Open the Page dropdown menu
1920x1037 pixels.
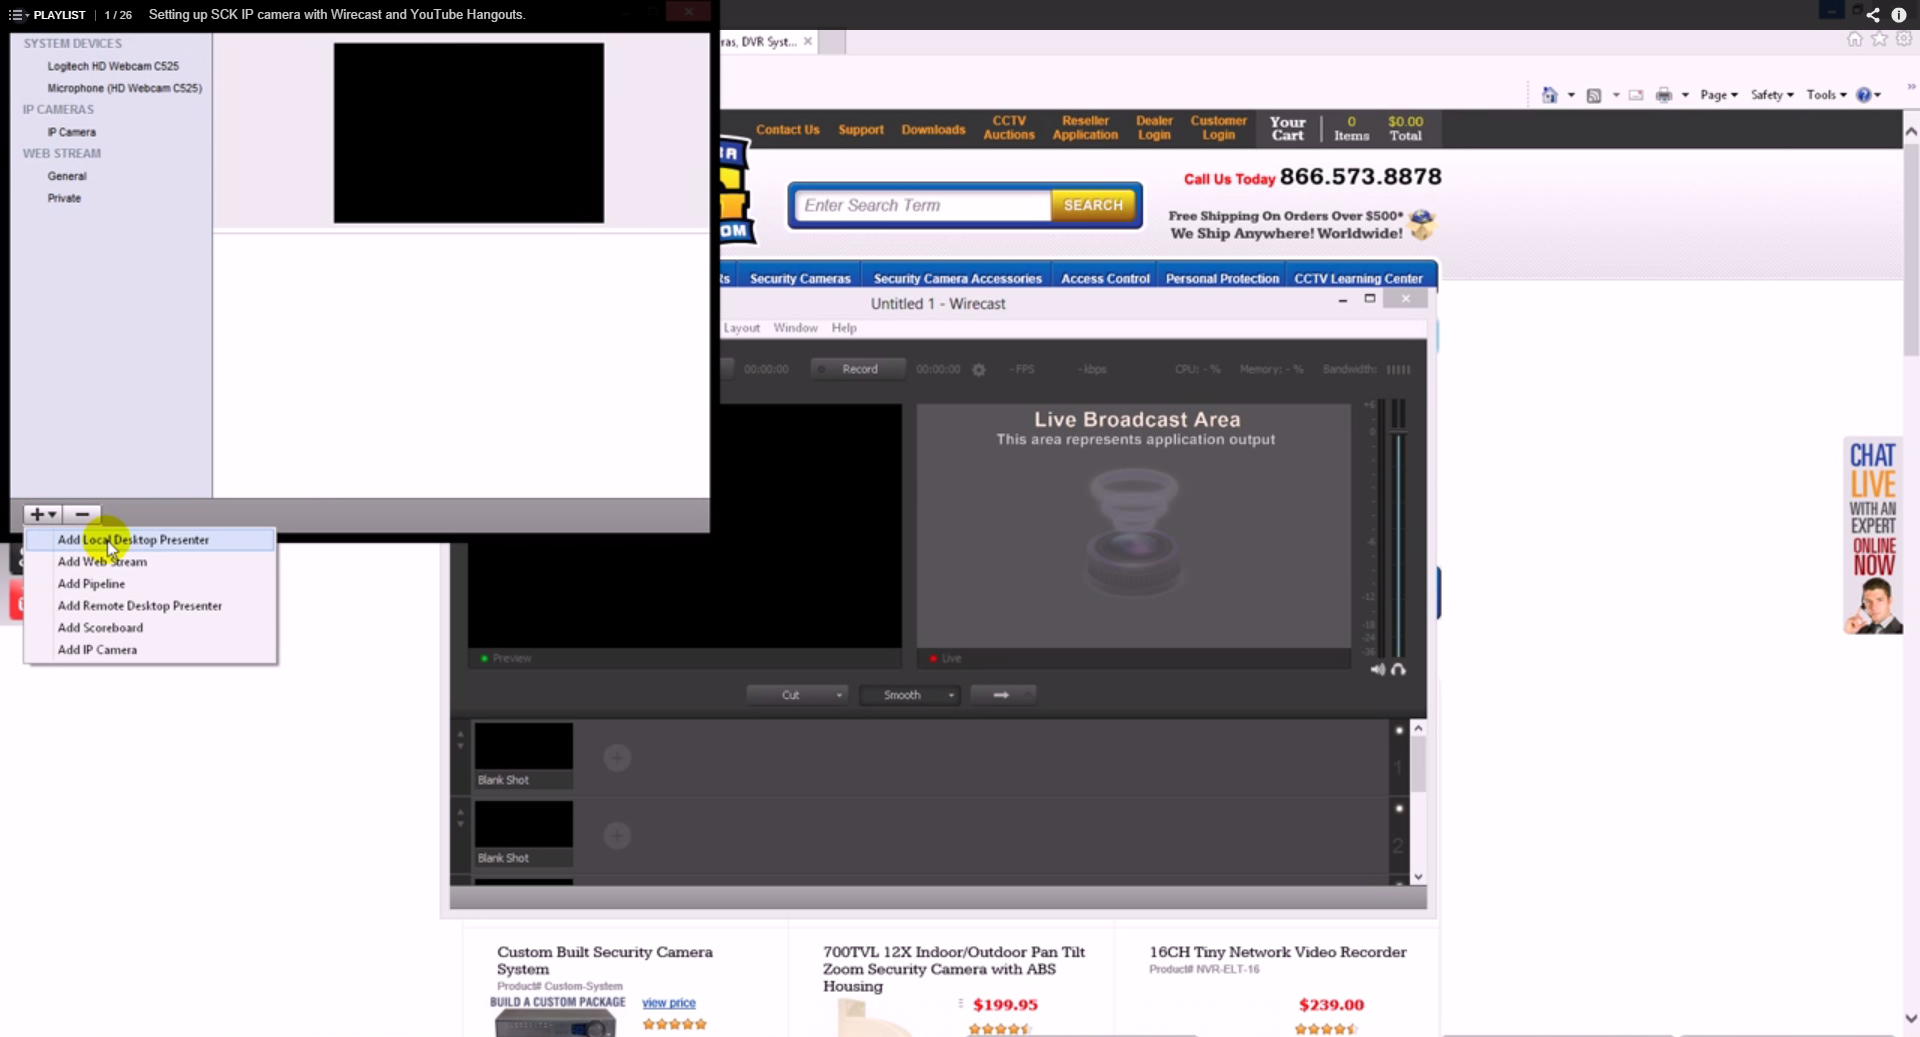click(1719, 95)
